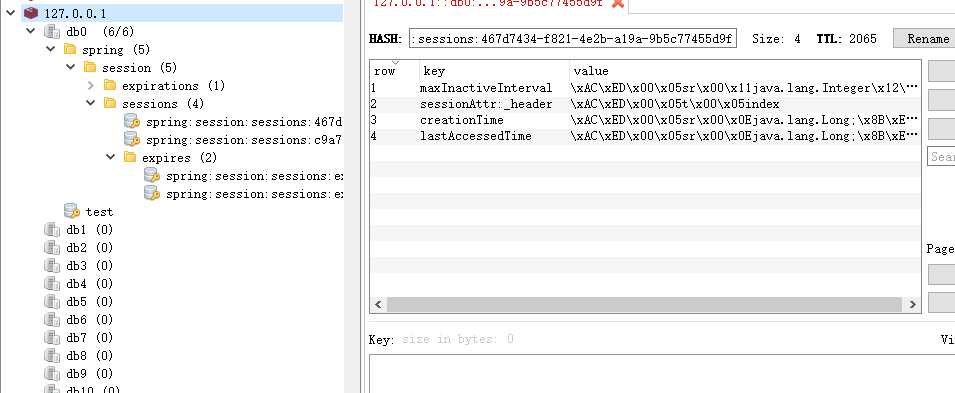The height and width of the screenshot is (393, 955).
Task: Click the search field beside the table
Action: coord(941,157)
